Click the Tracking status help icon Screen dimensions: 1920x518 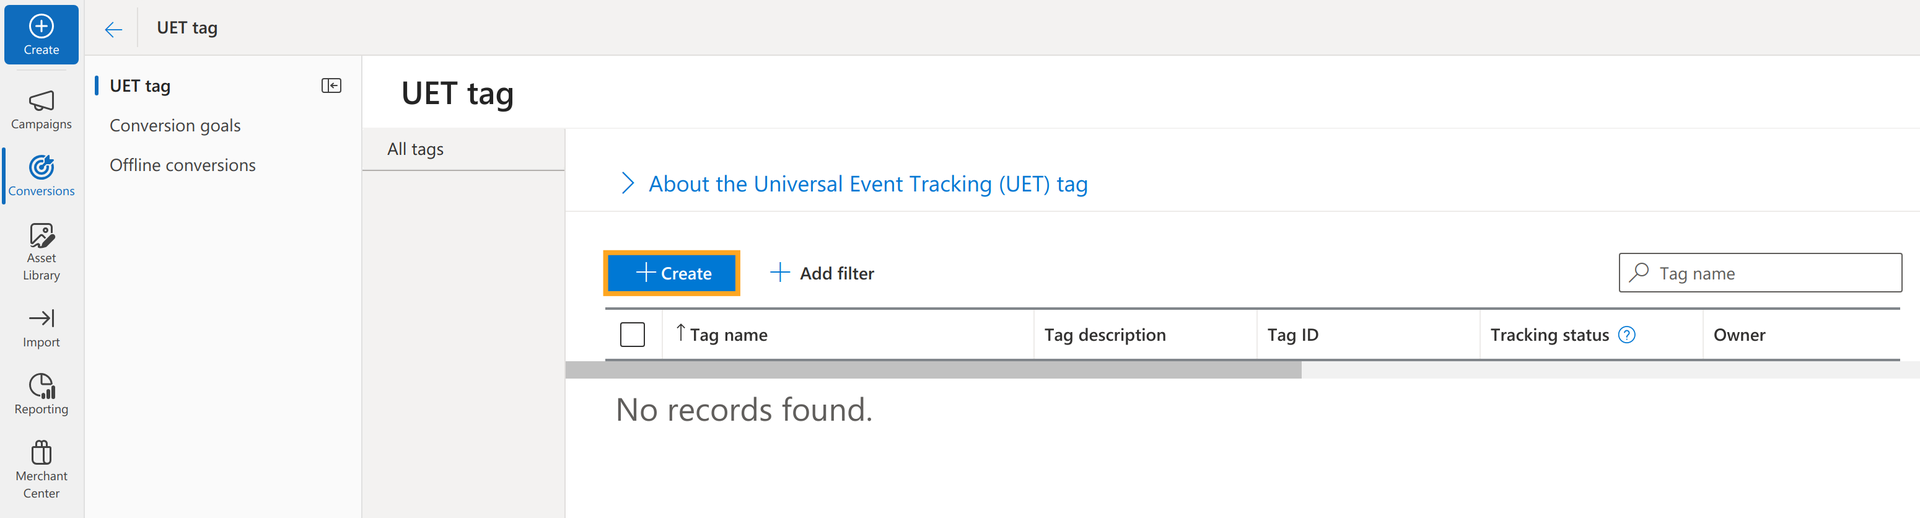tap(1627, 335)
